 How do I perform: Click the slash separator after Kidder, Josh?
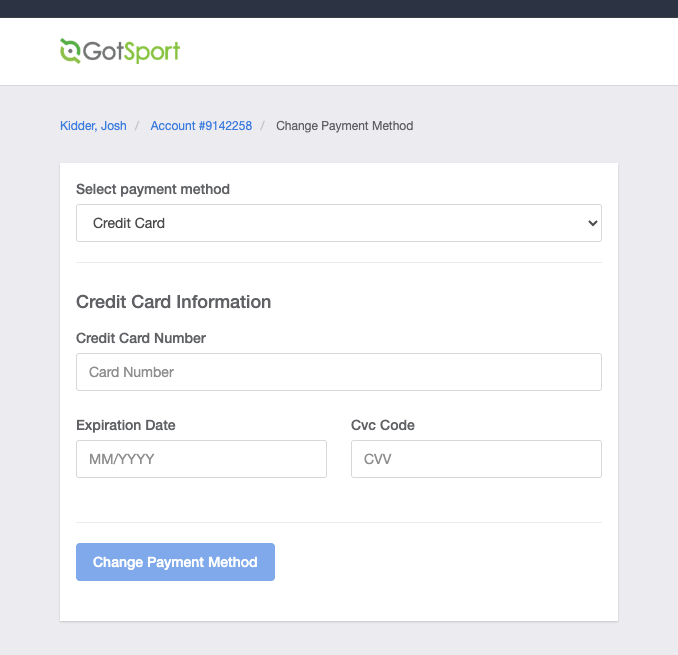coord(138,126)
